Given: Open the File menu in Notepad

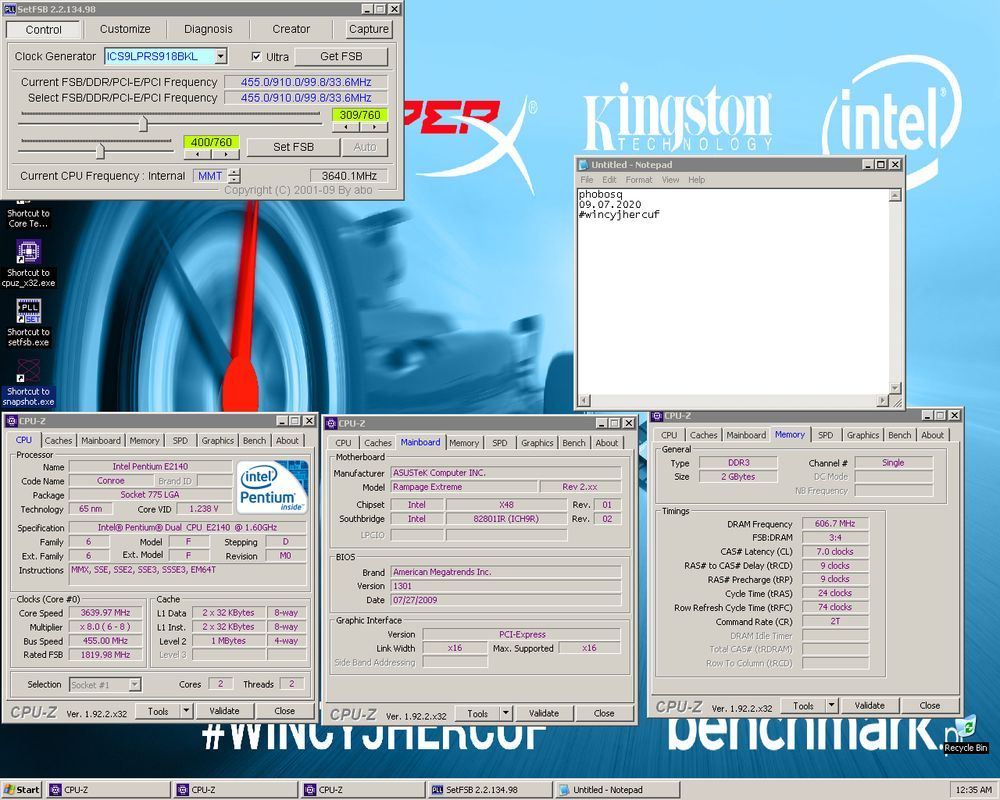Looking at the screenshot, I should pyautogui.click(x=587, y=180).
